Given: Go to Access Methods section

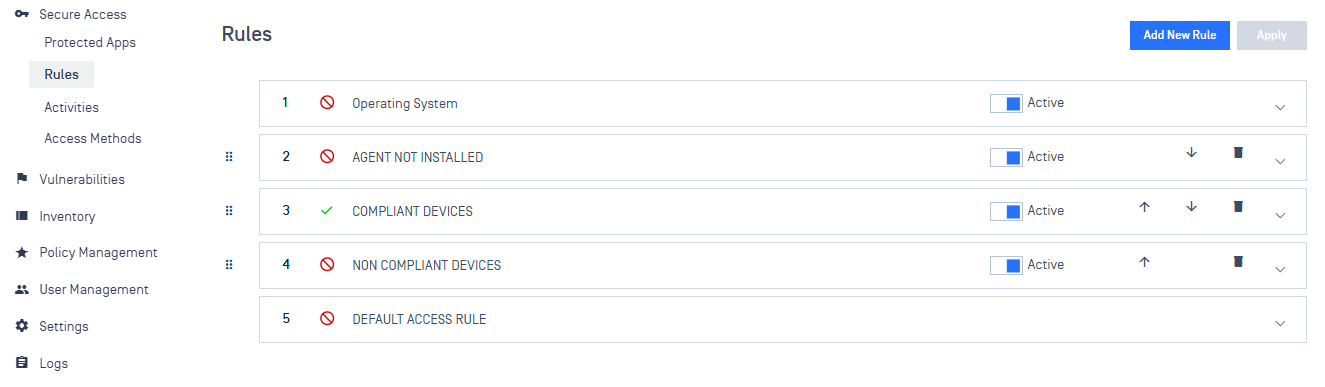Looking at the screenshot, I should [93, 139].
